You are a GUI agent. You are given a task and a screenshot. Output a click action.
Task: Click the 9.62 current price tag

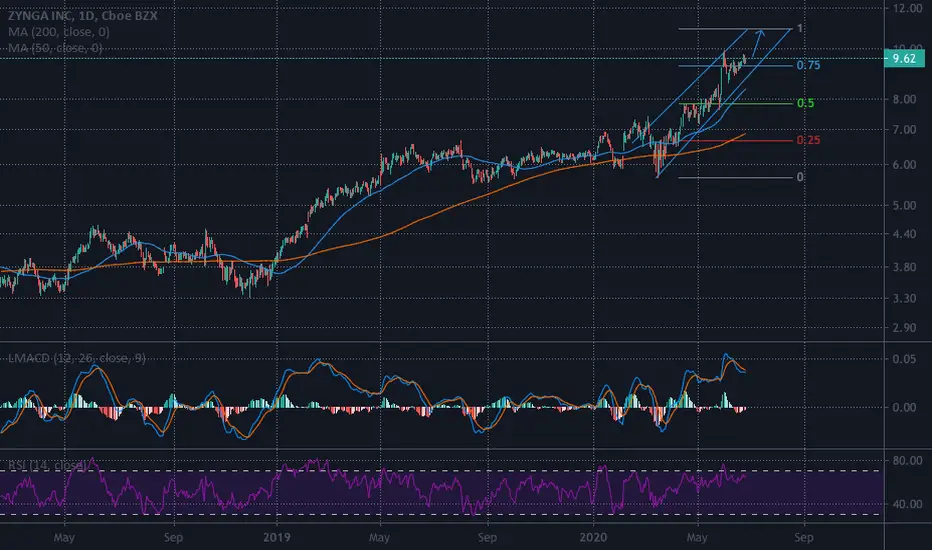tap(904, 58)
